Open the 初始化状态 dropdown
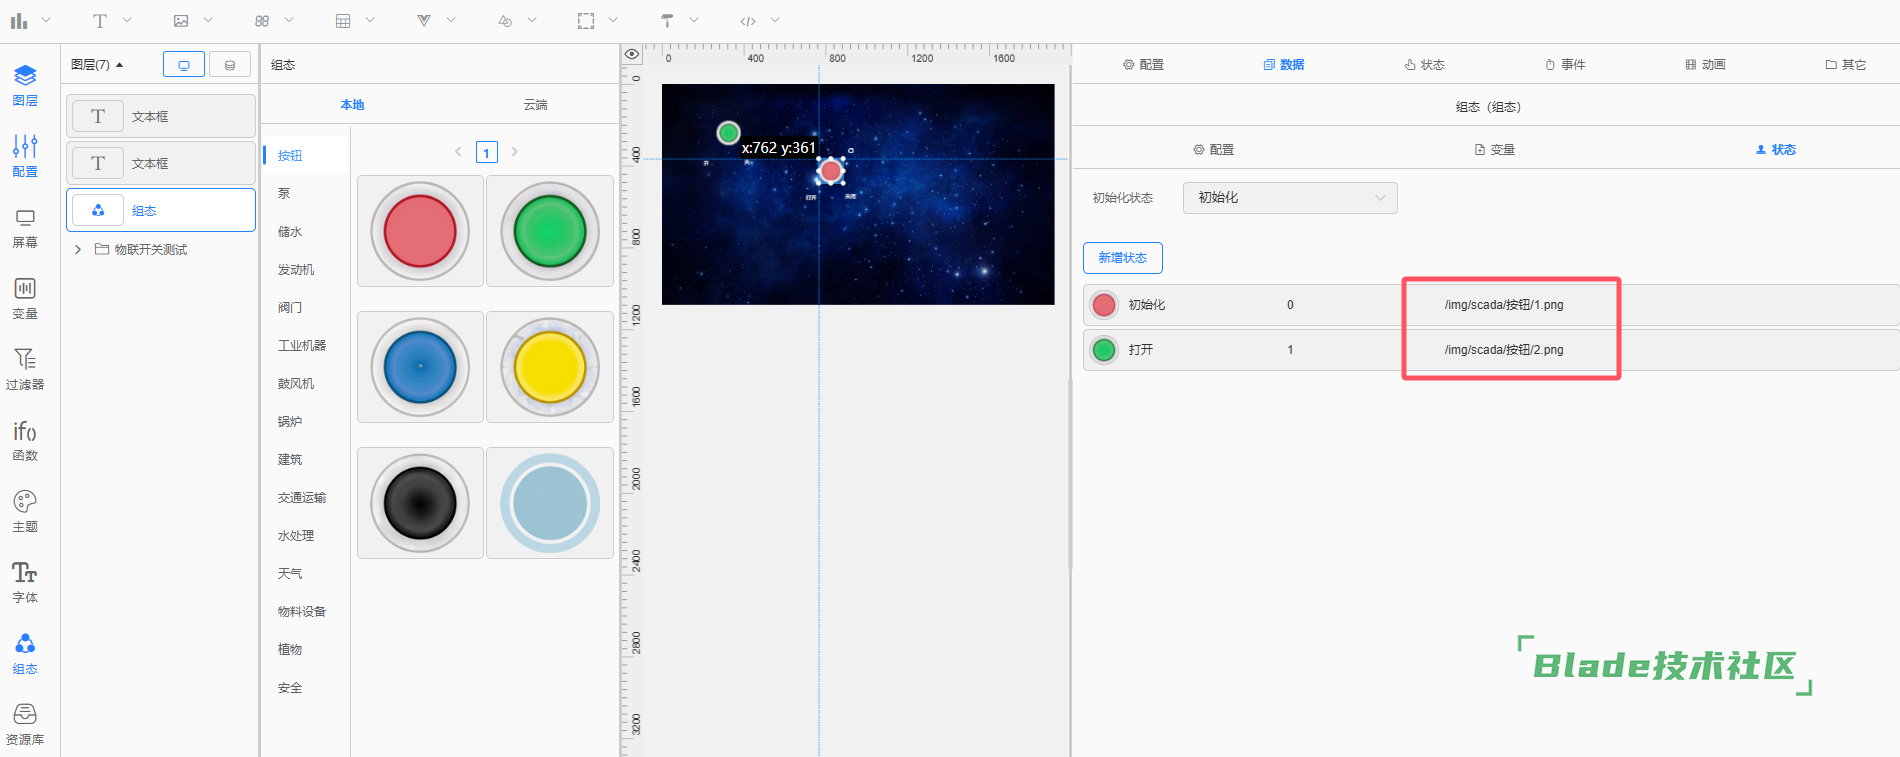This screenshot has height=757, width=1900. tap(1290, 198)
